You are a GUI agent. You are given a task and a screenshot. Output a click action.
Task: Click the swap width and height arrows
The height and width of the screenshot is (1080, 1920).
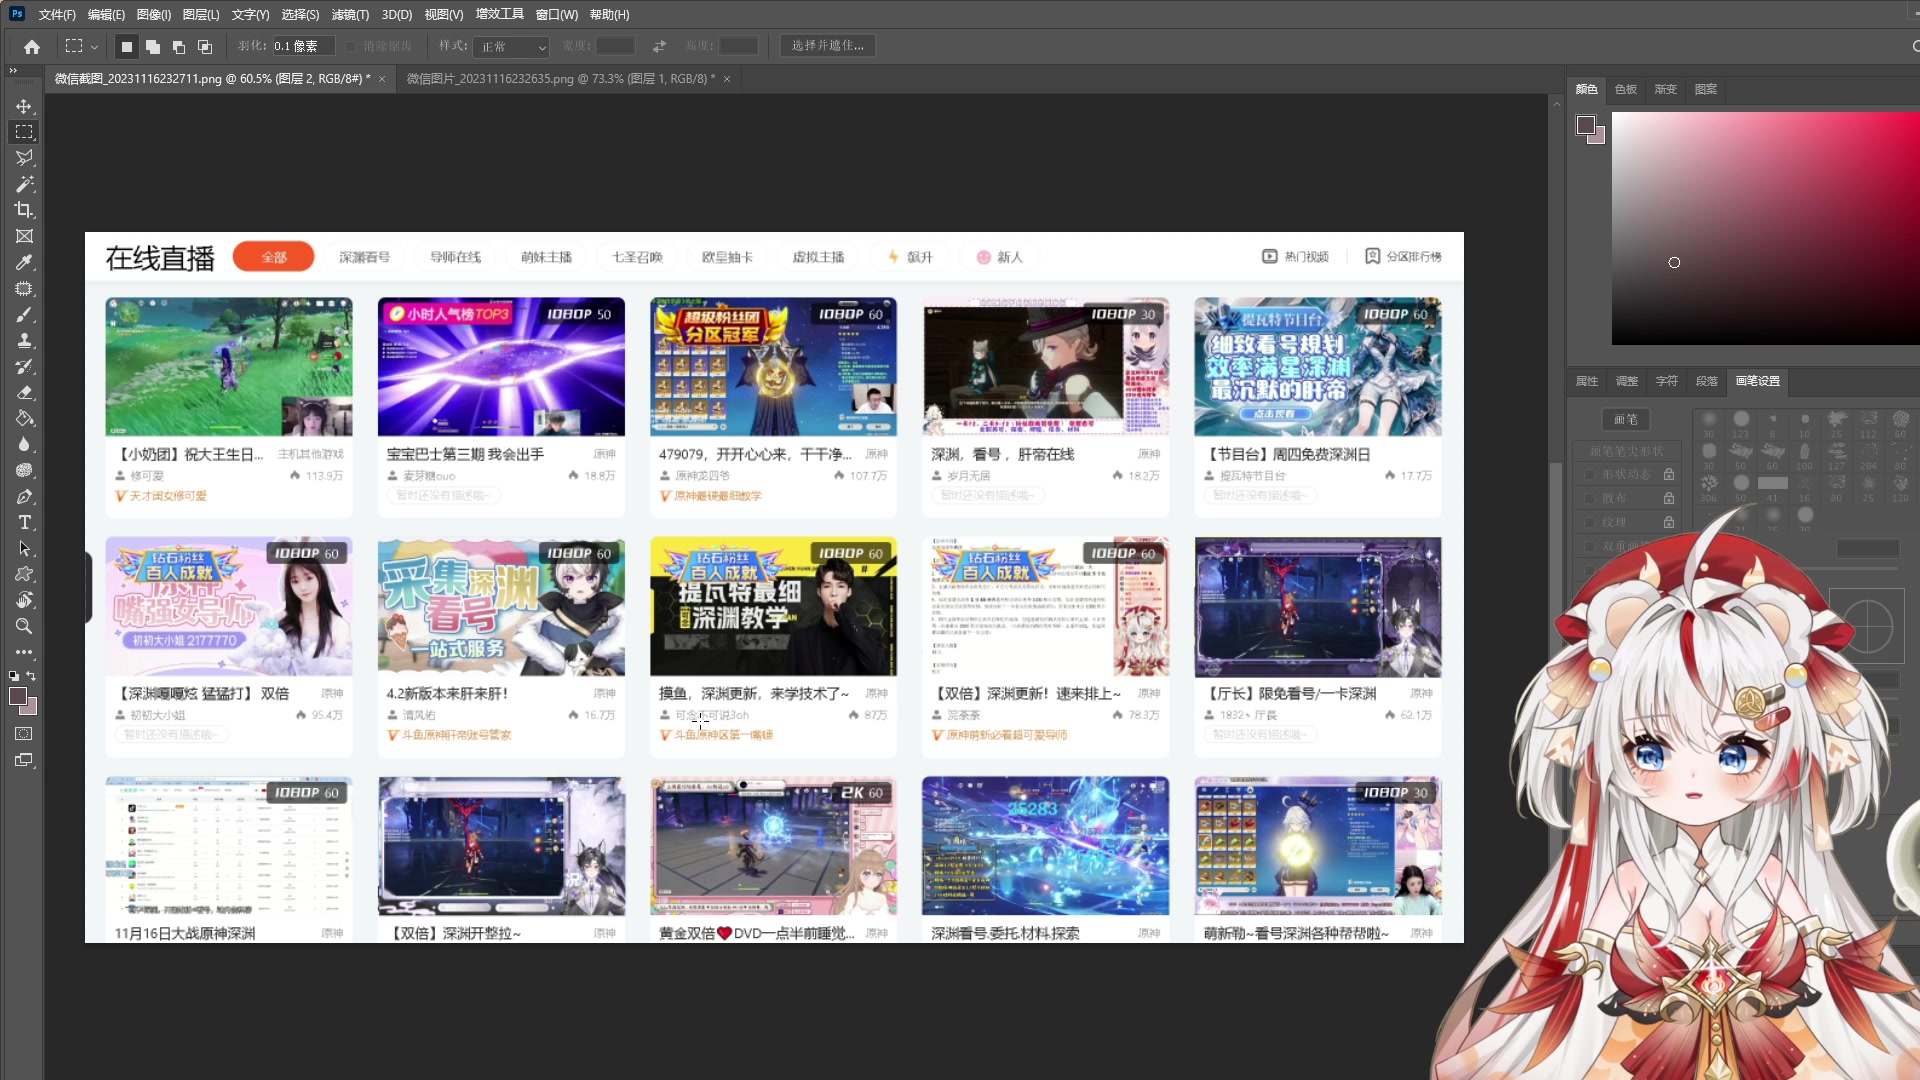click(659, 46)
